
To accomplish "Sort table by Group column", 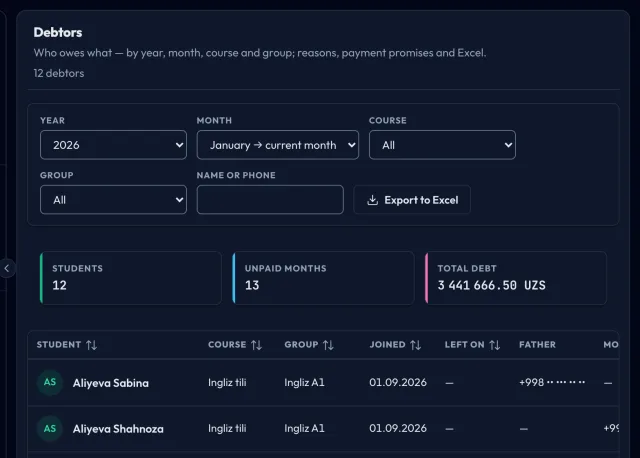I will tap(309, 345).
